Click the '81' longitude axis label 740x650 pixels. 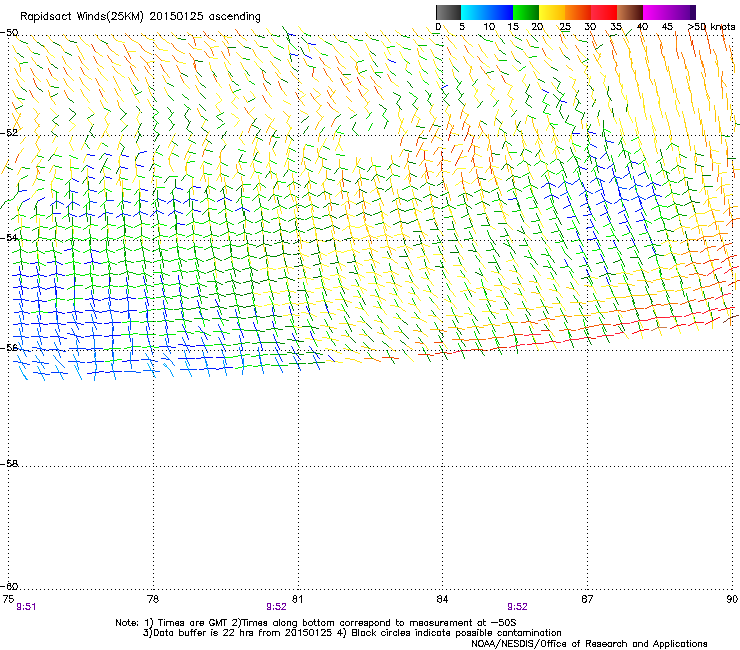[x=297, y=599]
